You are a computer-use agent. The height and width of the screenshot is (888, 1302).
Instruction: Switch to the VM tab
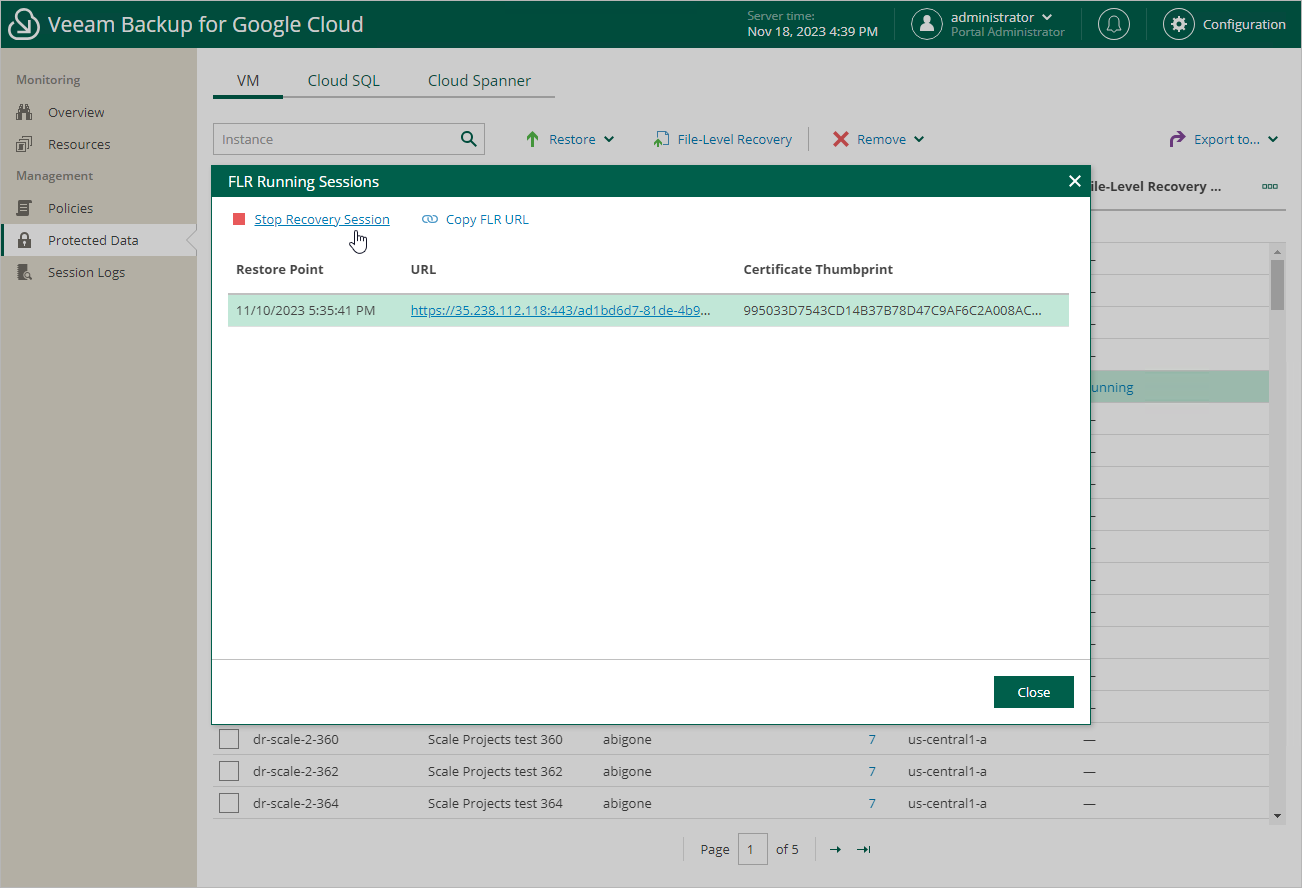[248, 81]
